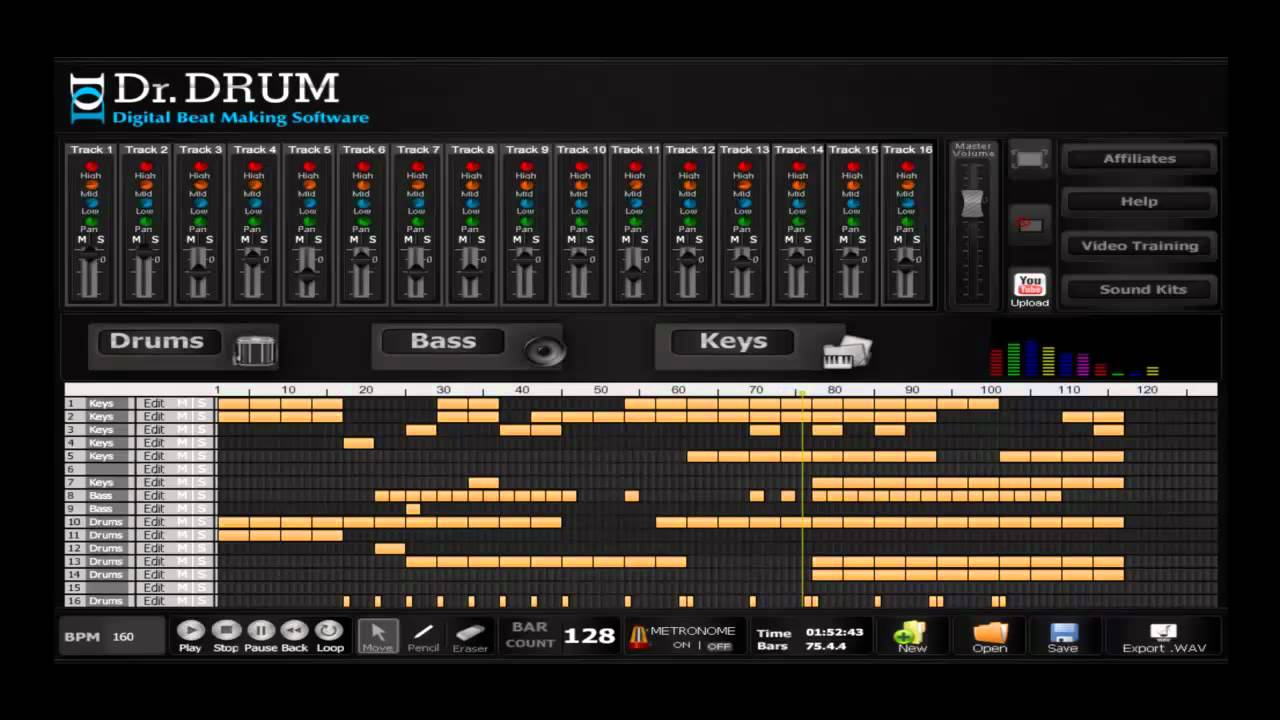
Task: Mute Track 1 in the mixer
Action: 83,240
